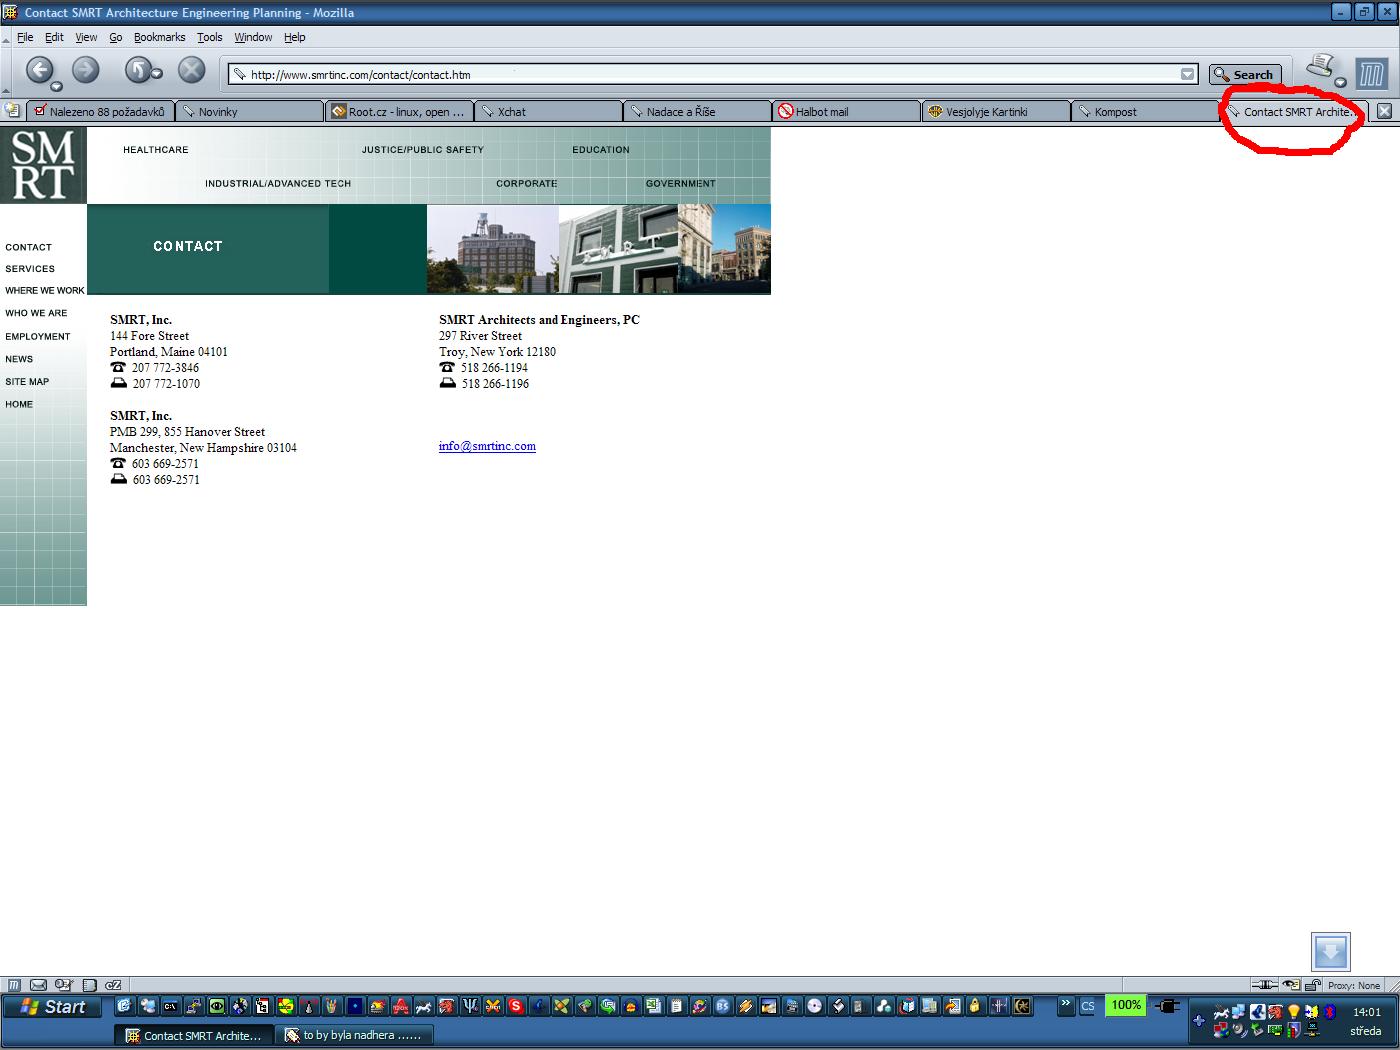Open the Go menu
The width and height of the screenshot is (1400, 1050).
click(x=116, y=37)
